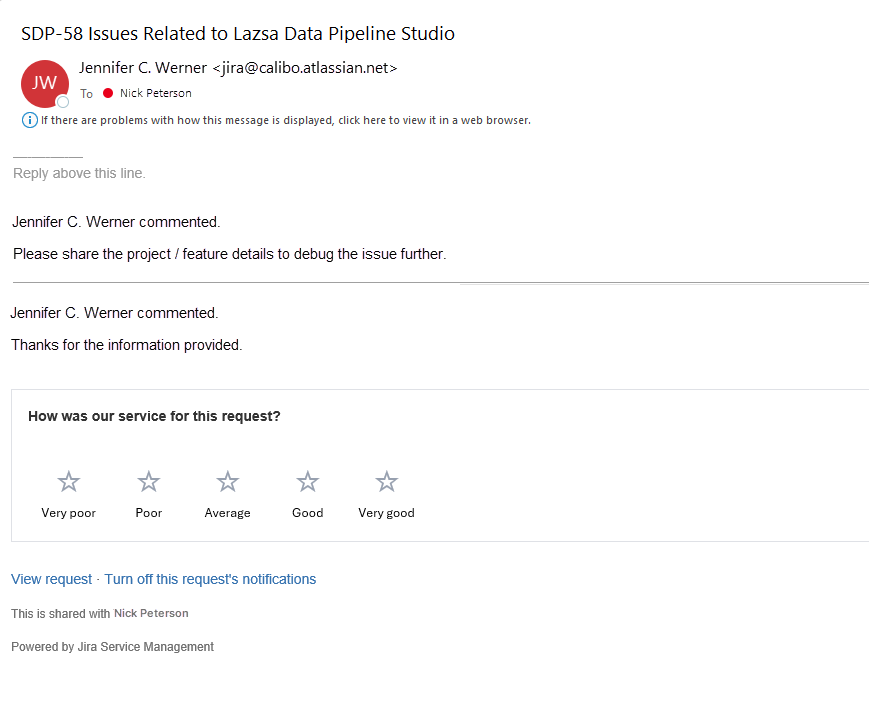Click the Very good label
Image resolution: width=869 pixels, height=720 pixels.
386,513
